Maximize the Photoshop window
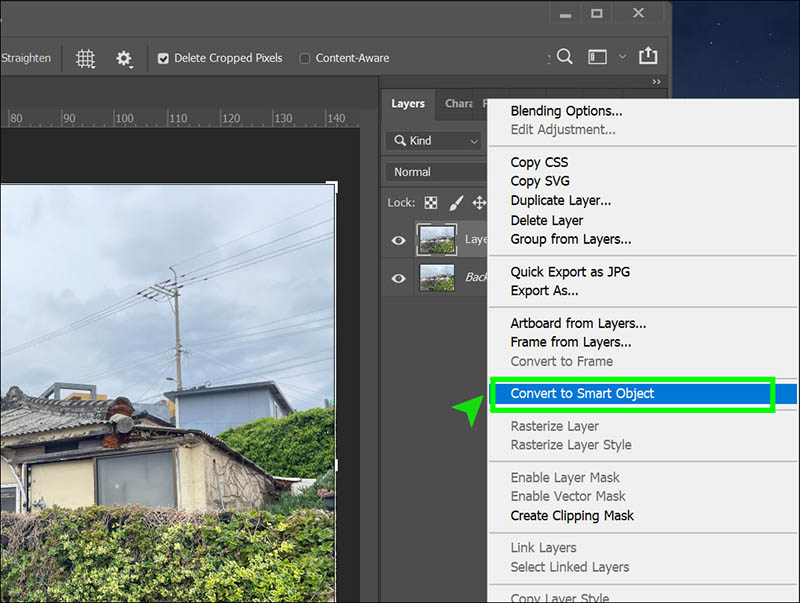 [596, 14]
